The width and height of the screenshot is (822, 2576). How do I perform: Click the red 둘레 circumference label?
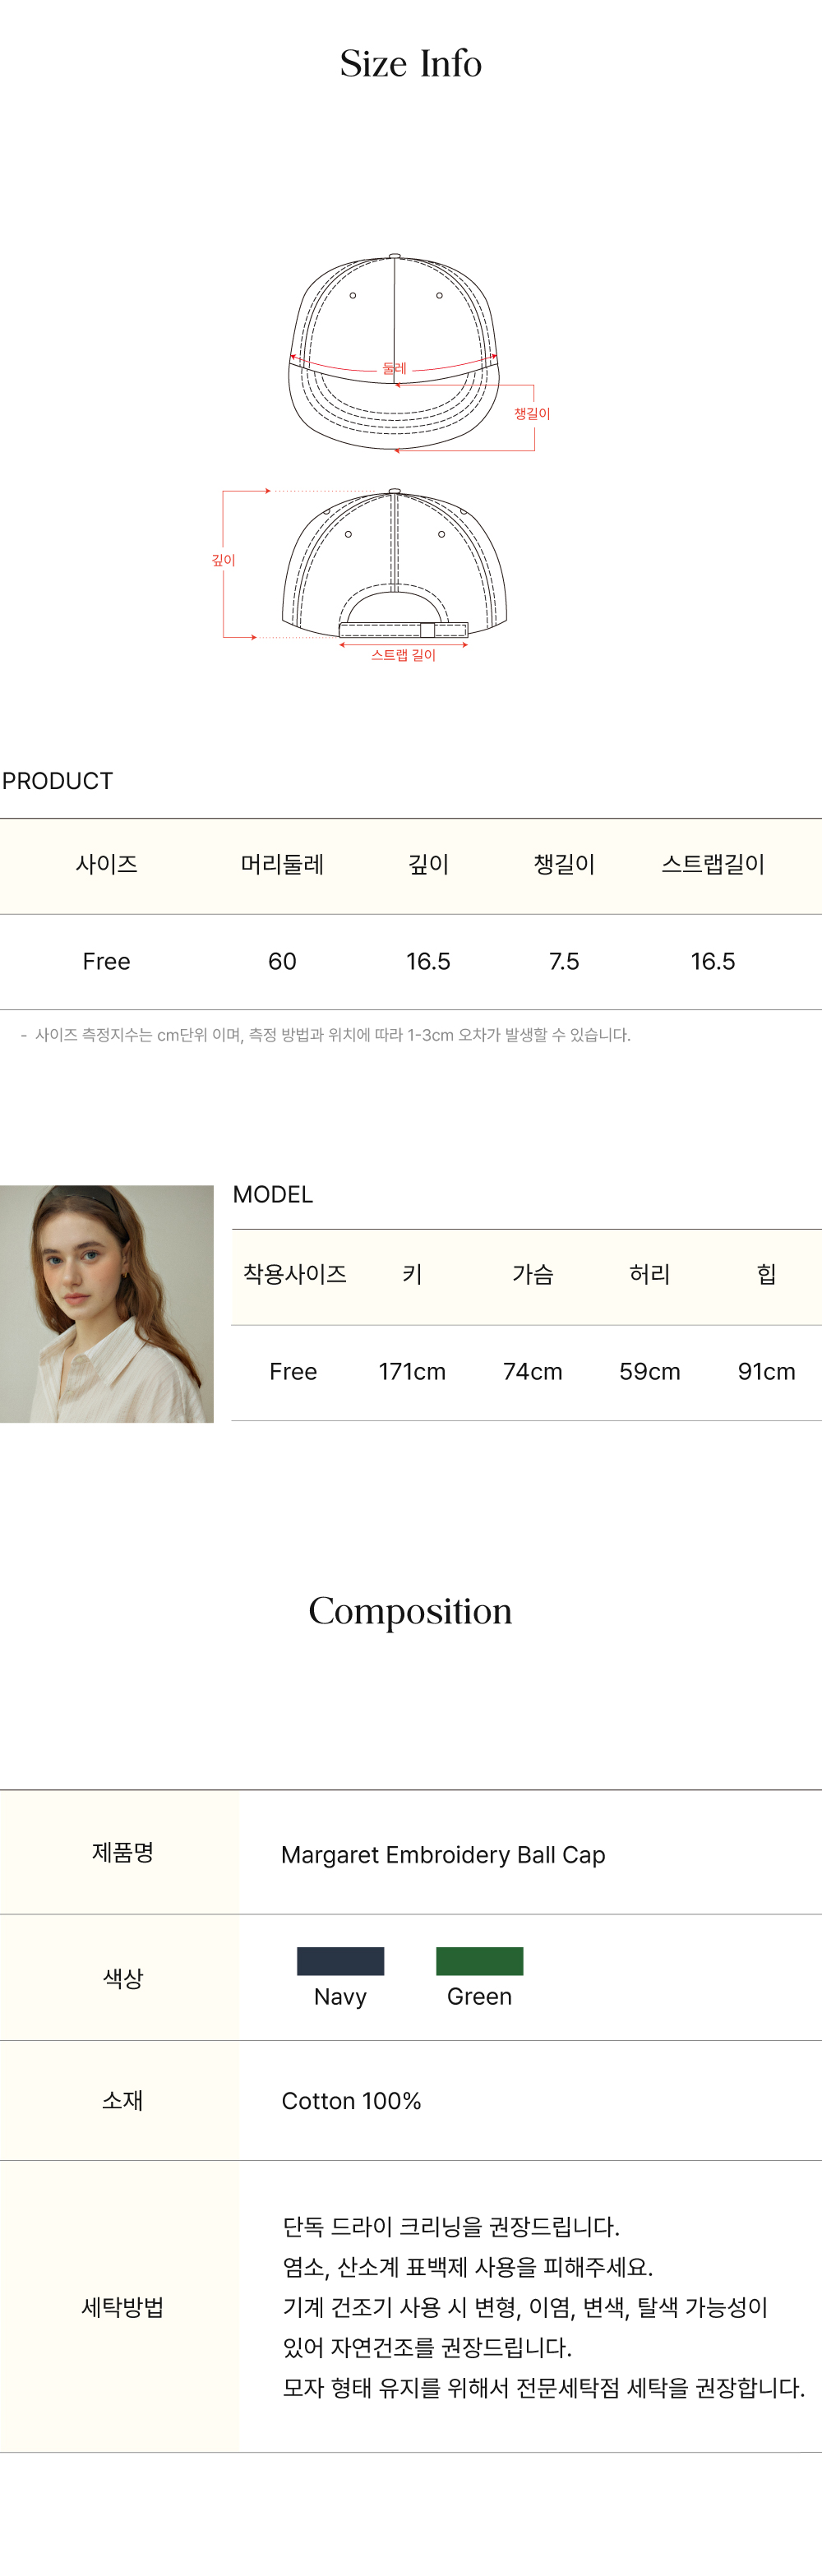tap(395, 368)
